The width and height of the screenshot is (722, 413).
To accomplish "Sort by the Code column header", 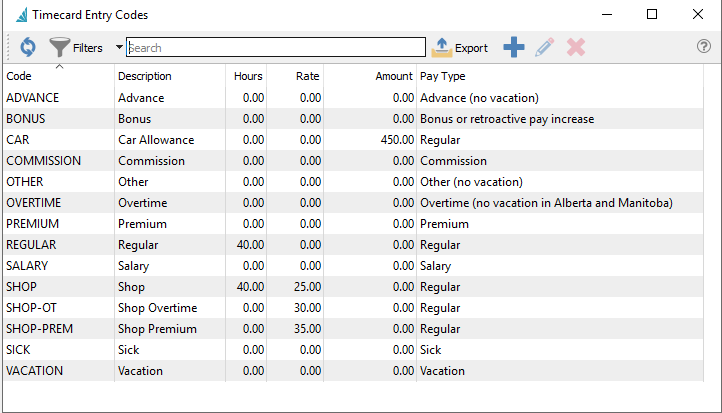I will [x=20, y=76].
